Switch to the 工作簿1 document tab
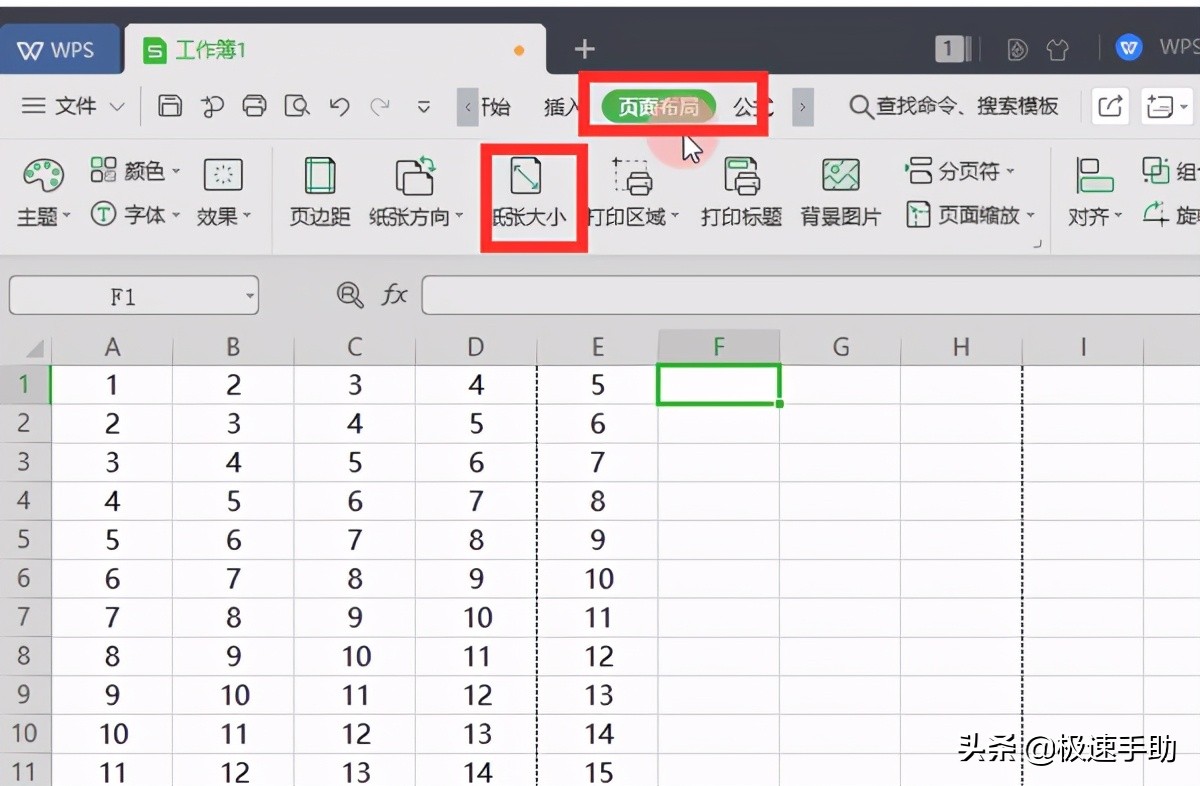 (335, 50)
